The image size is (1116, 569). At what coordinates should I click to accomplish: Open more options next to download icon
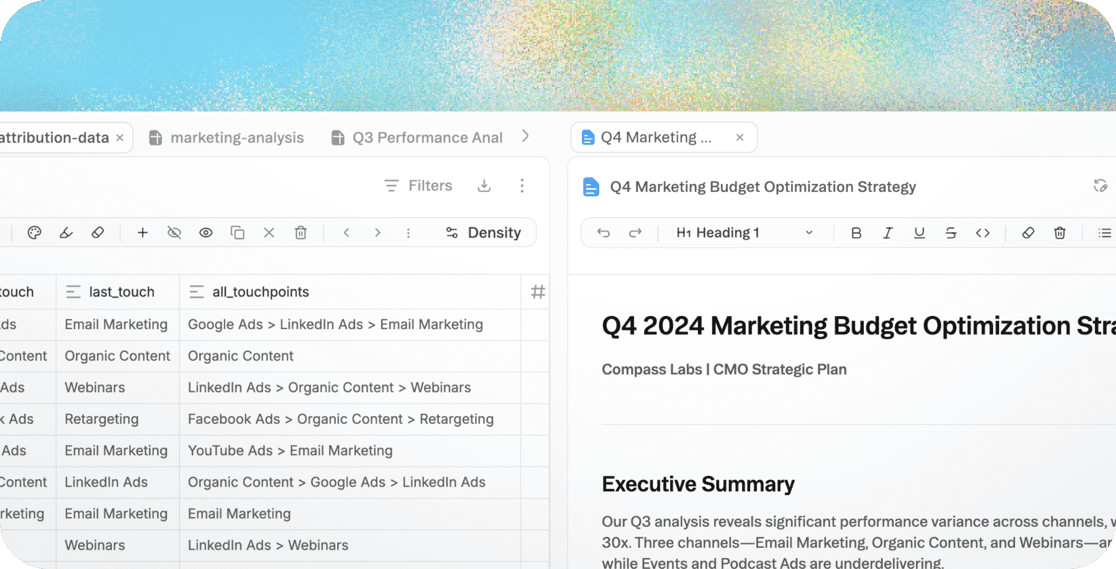tap(522, 186)
